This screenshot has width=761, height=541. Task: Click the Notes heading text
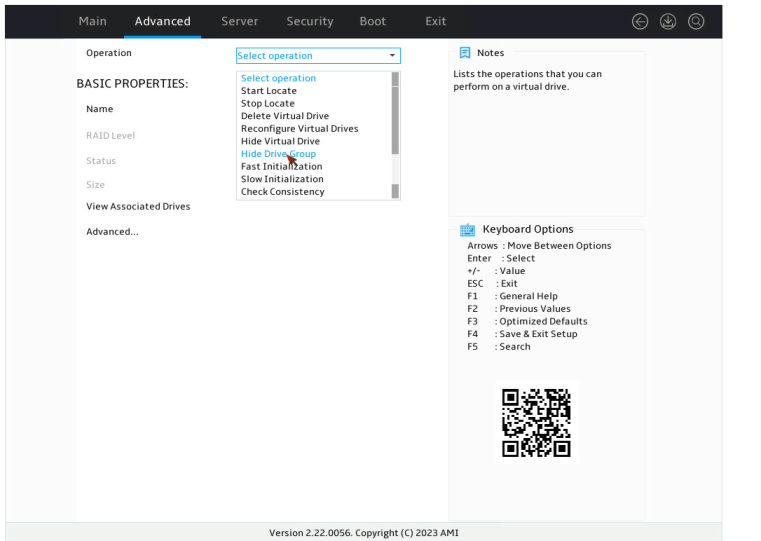[490, 53]
